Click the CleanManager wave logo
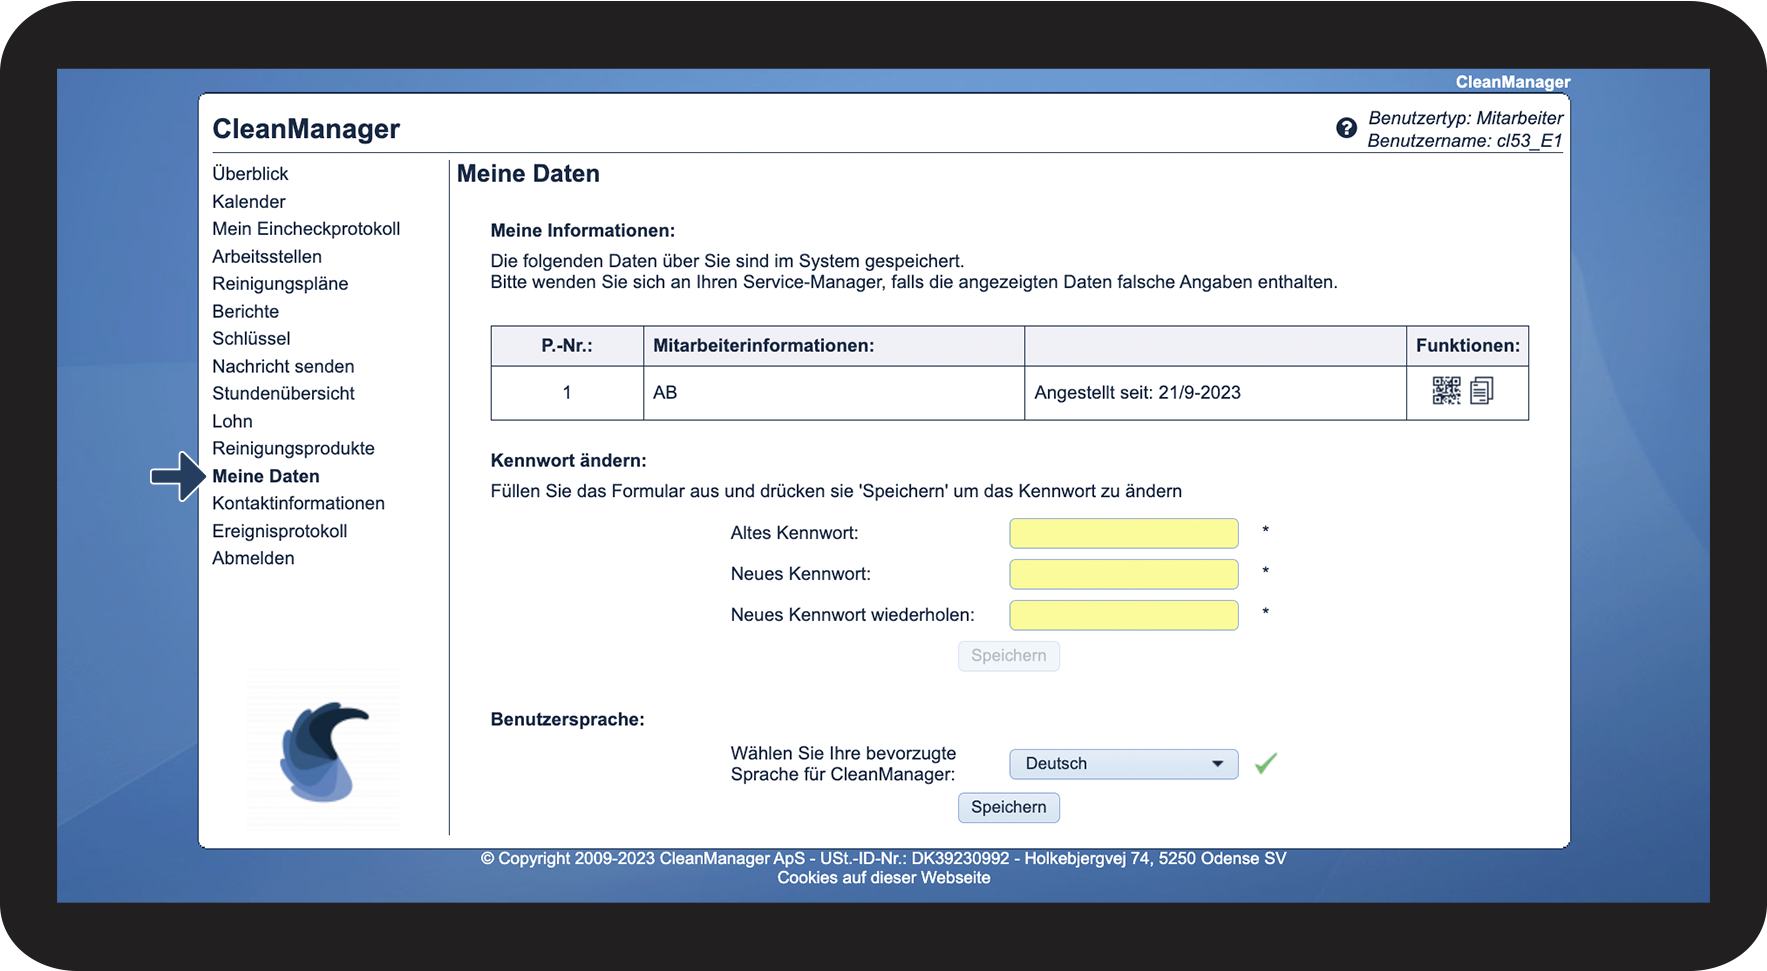Image resolution: width=1767 pixels, height=971 pixels. tap(324, 752)
